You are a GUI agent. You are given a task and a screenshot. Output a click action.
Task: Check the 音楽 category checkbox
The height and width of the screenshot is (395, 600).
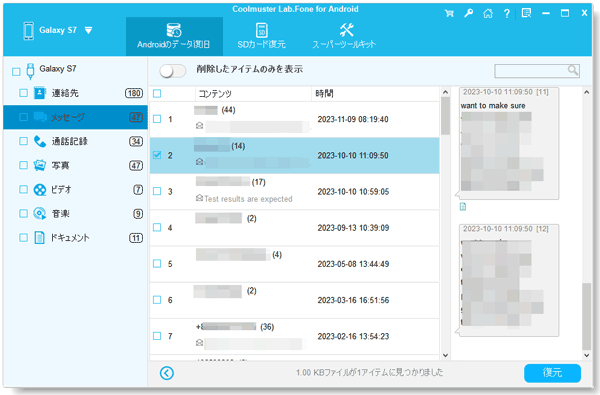pyautogui.click(x=23, y=214)
